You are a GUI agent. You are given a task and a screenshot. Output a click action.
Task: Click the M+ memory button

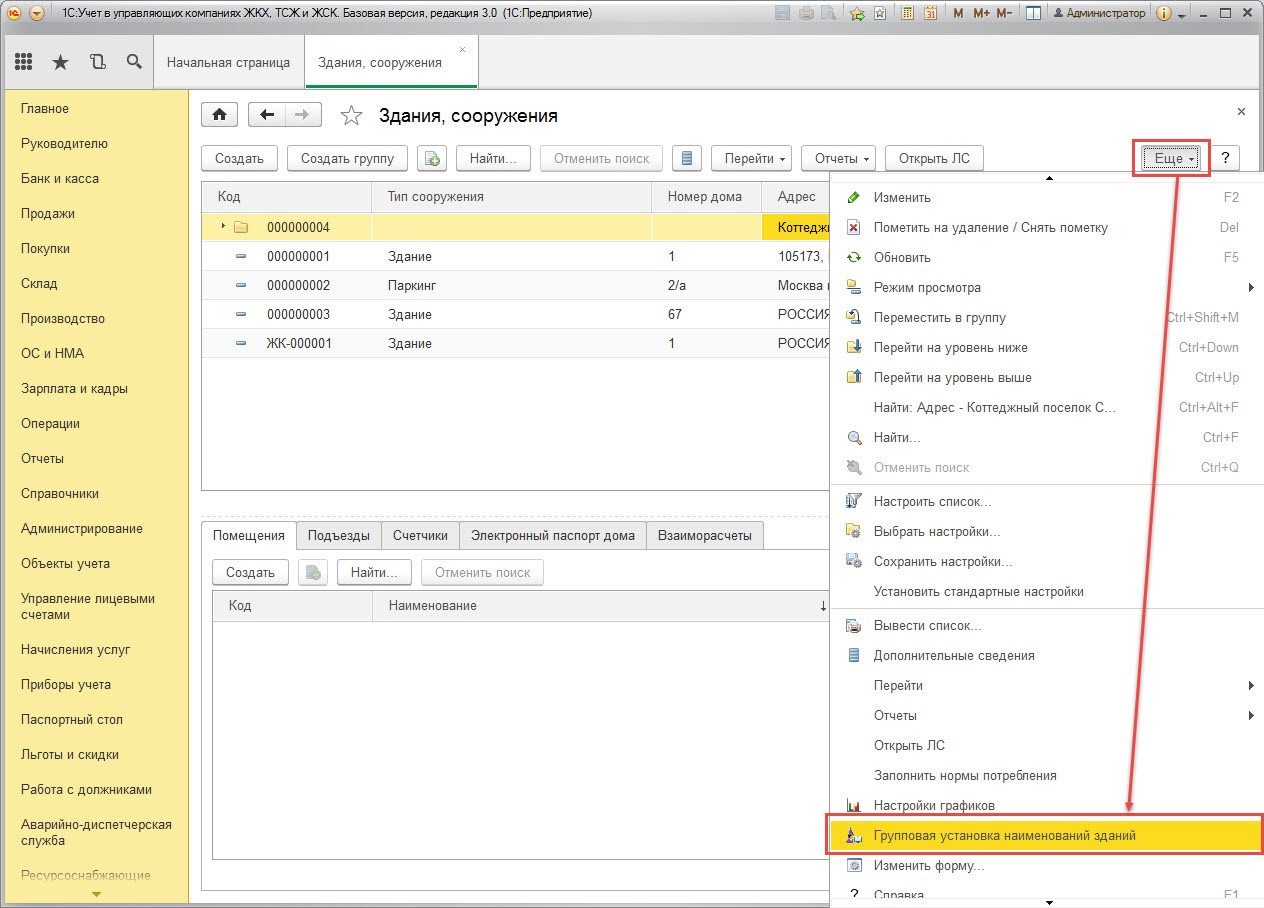click(980, 14)
